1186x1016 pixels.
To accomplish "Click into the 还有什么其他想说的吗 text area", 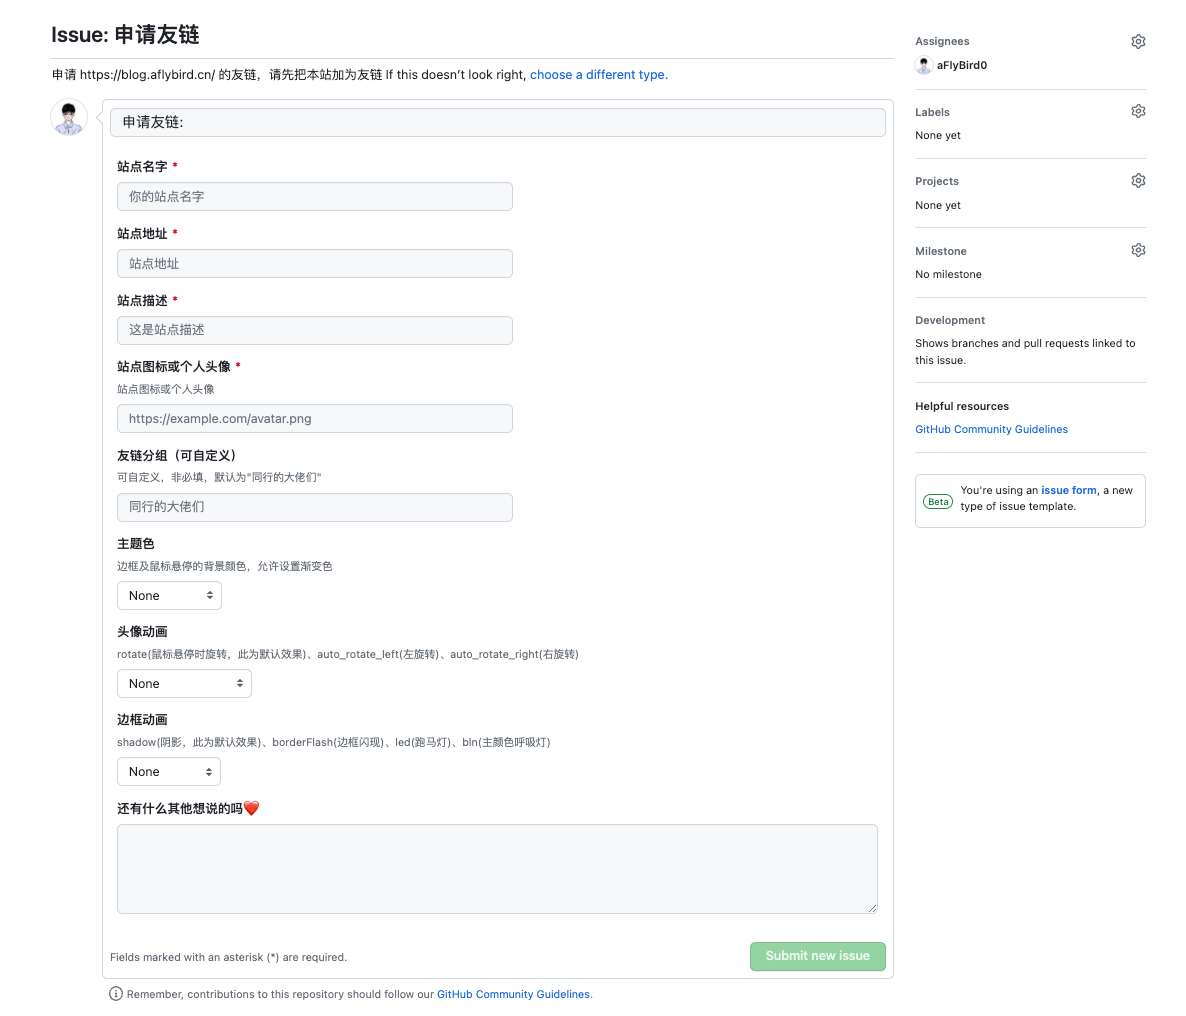I will 497,868.
